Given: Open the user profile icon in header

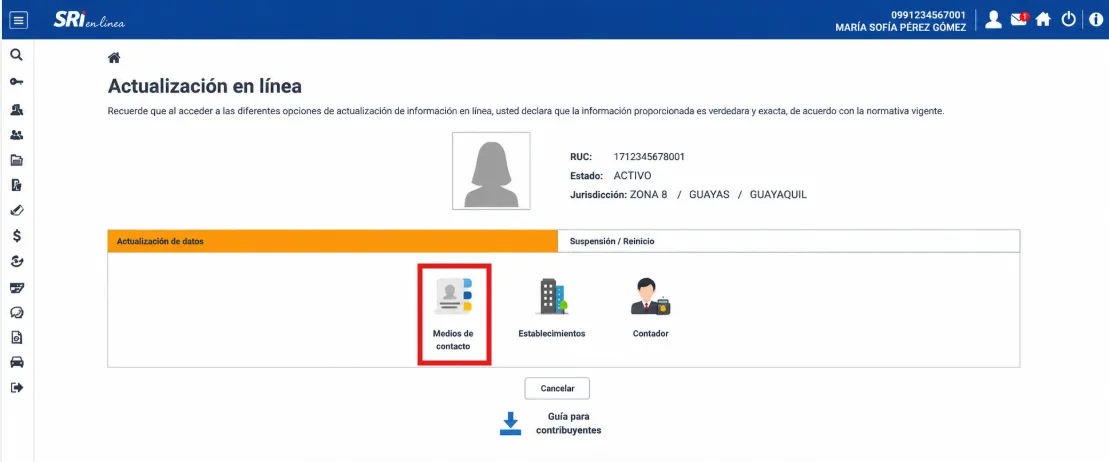Looking at the screenshot, I should (994, 20).
